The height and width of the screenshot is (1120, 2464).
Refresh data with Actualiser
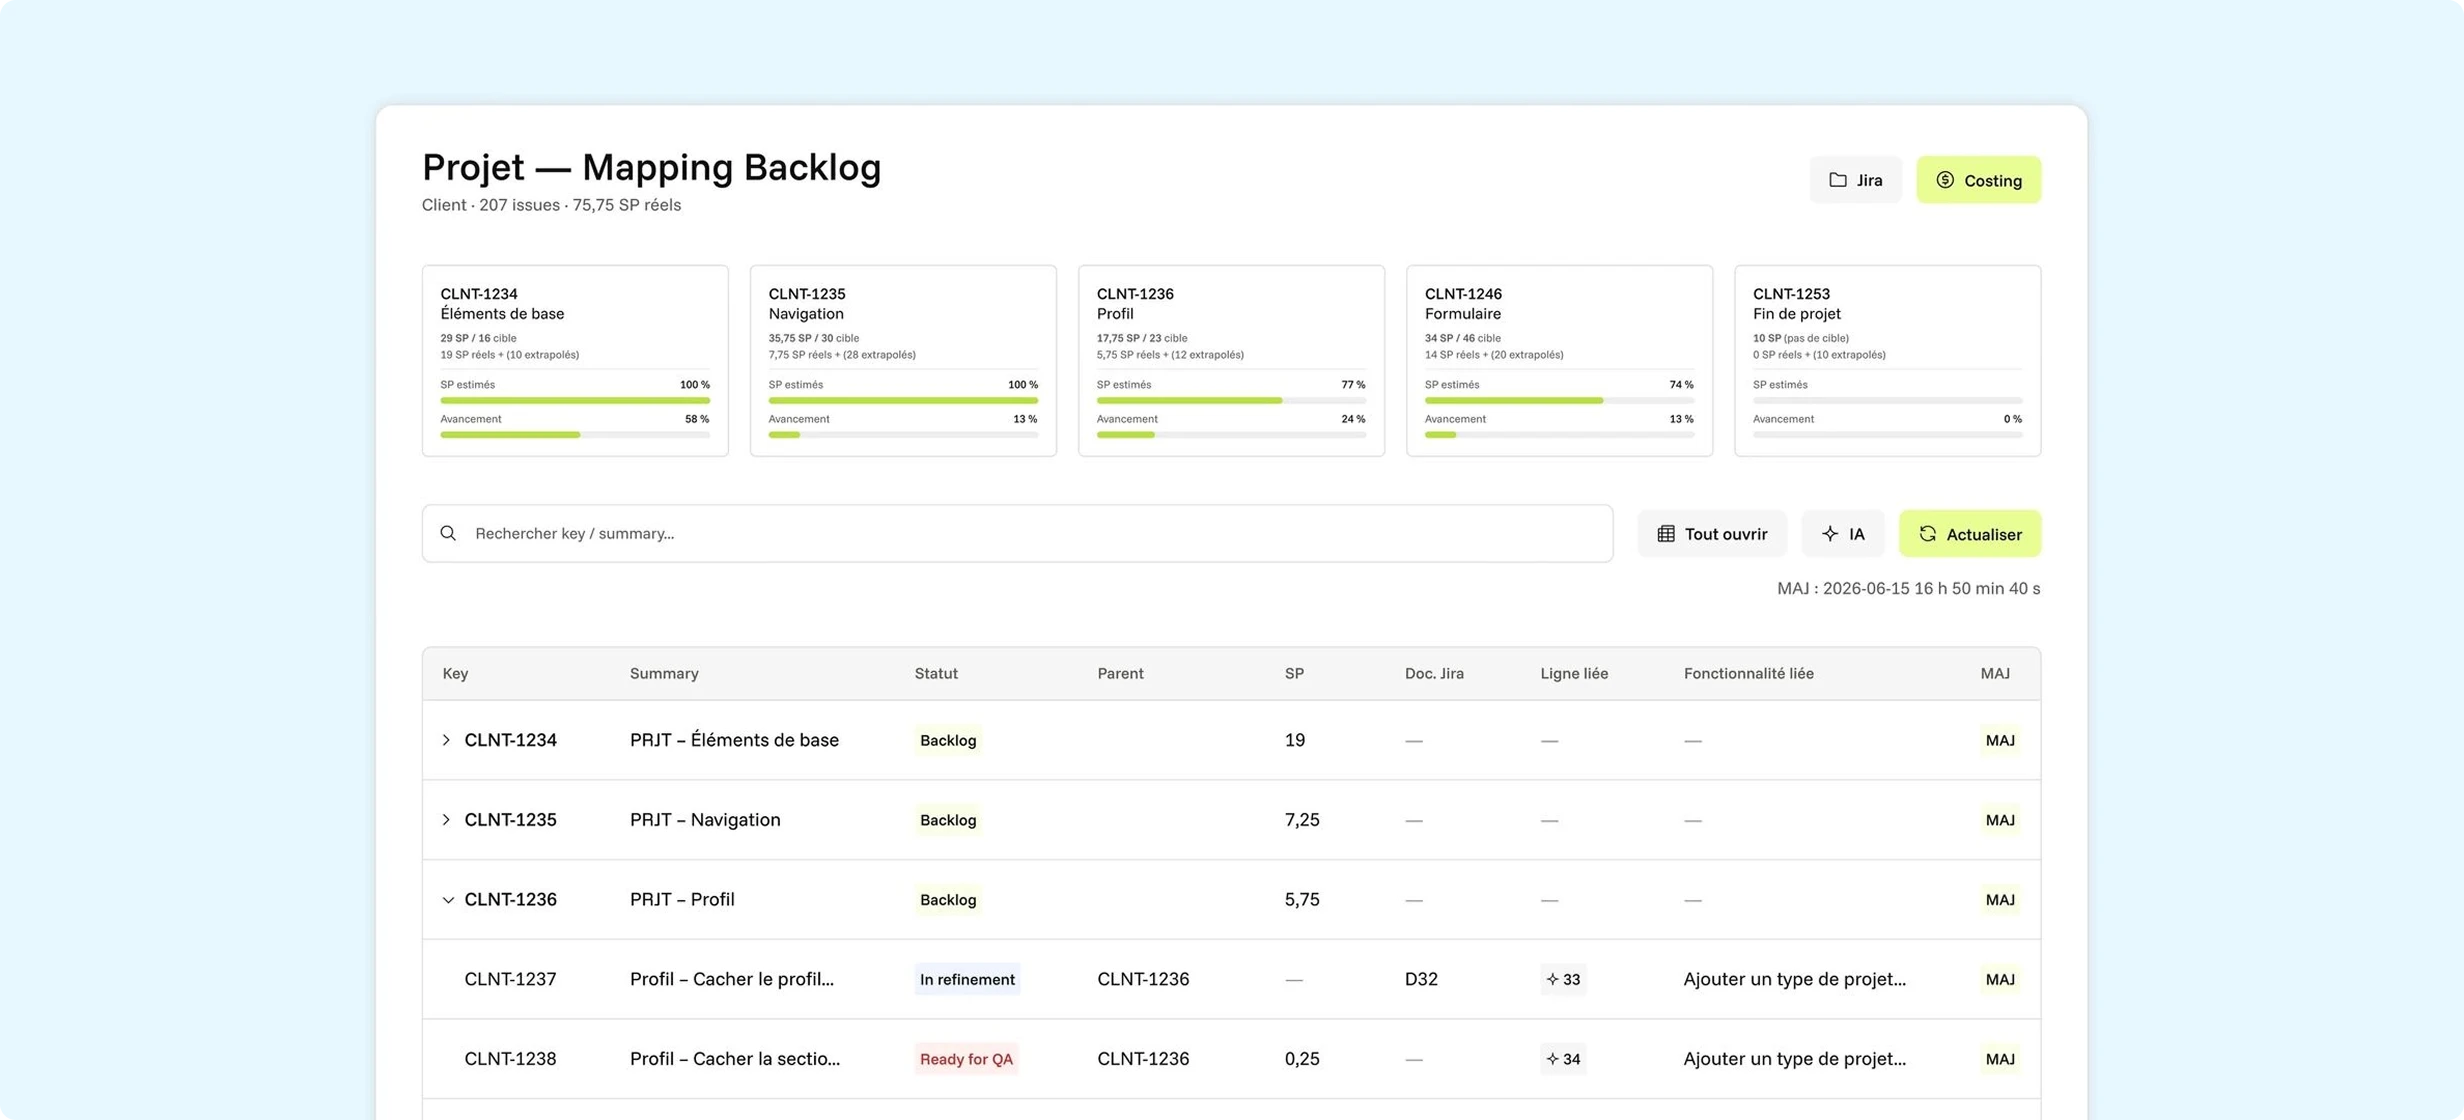click(x=1970, y=534)
